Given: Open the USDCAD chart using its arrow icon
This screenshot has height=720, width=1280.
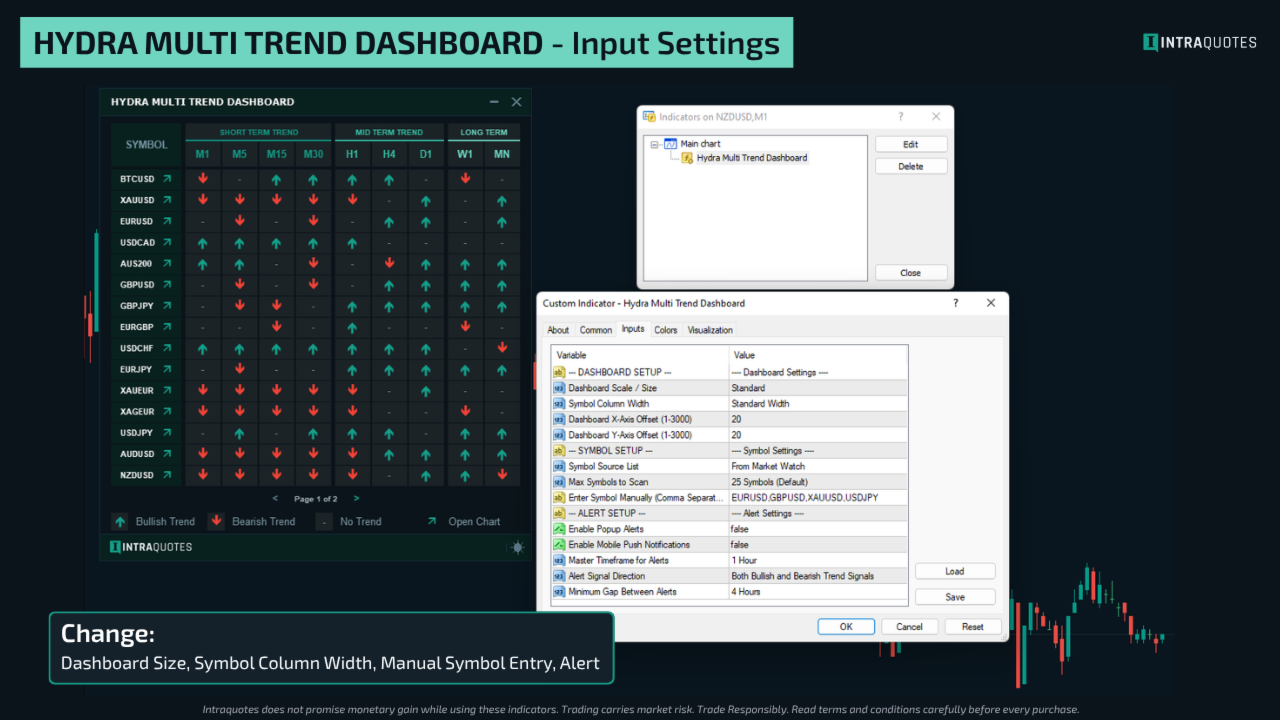Looking at the screenshot, I should pos(167,243).
